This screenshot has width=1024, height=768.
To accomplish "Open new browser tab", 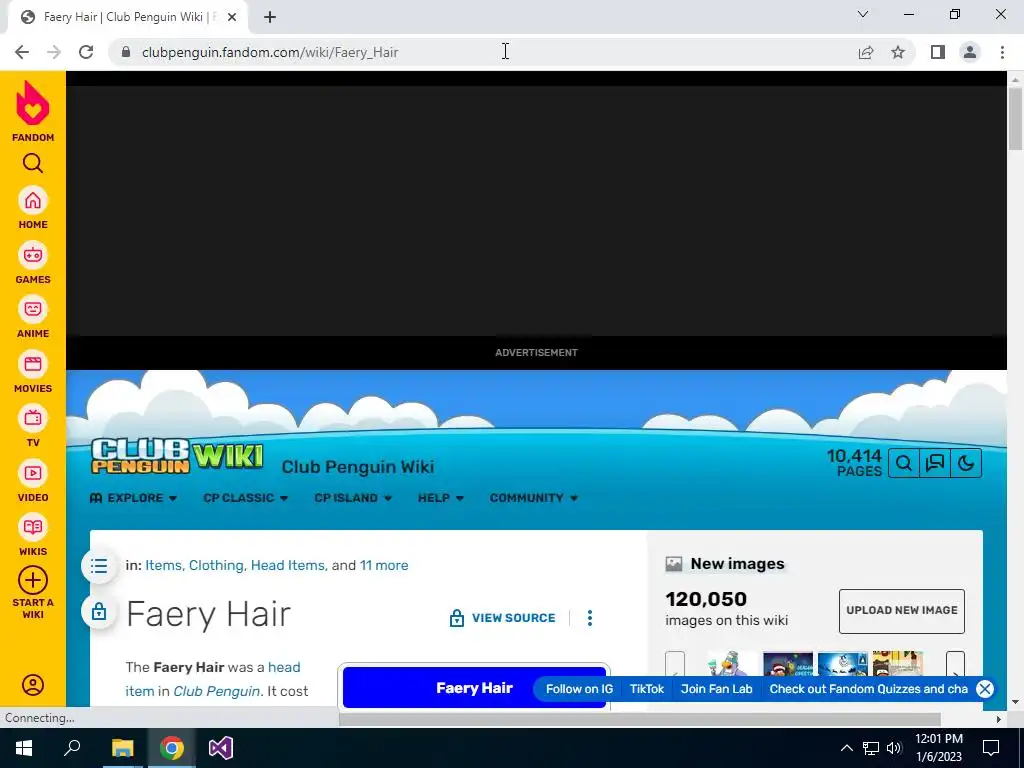I will [x=270, y=17].
